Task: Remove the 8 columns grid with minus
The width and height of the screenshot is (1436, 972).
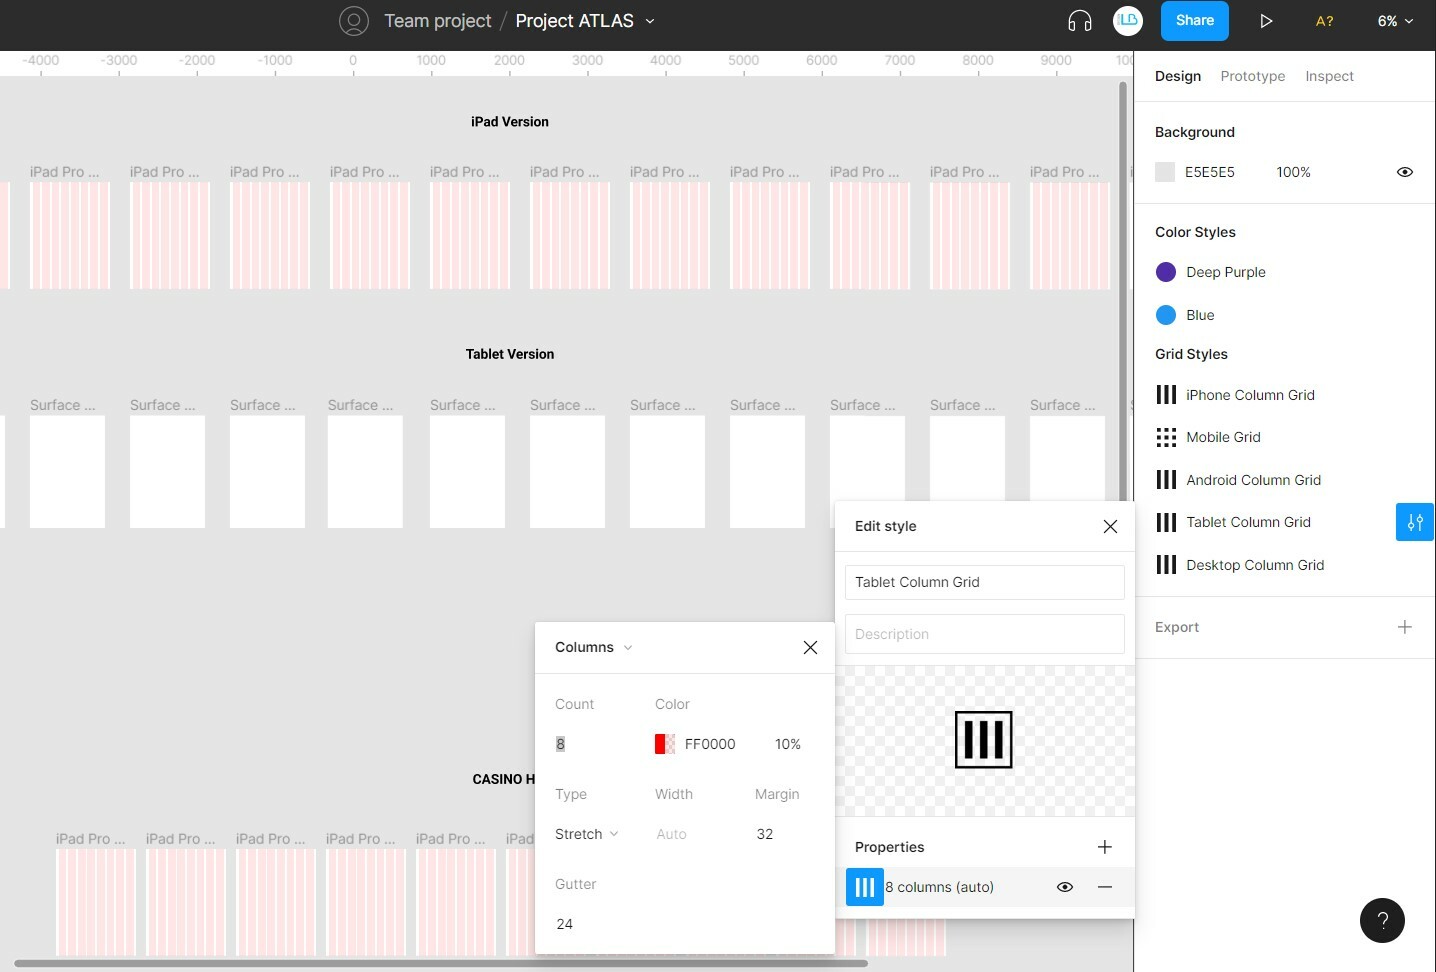Action: coord(1105,887)
